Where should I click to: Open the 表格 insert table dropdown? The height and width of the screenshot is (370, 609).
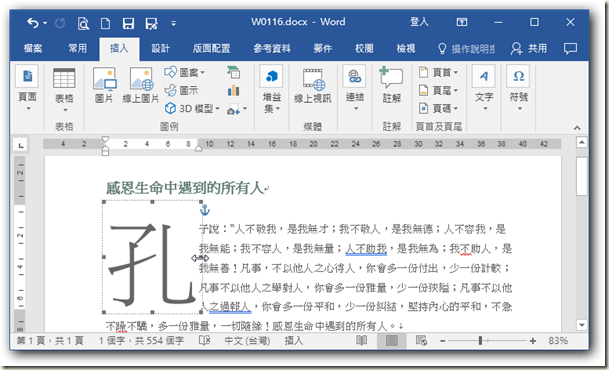pyautogui.click(x=64, y=90)
